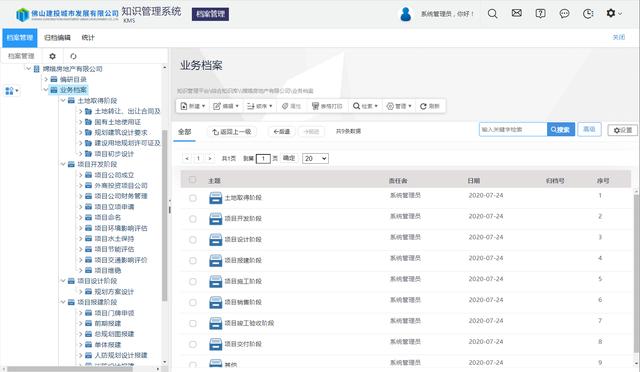Screen dimensions: 640x372
Task: Click the blue 搜索 search button
Action: coord(561,129)
